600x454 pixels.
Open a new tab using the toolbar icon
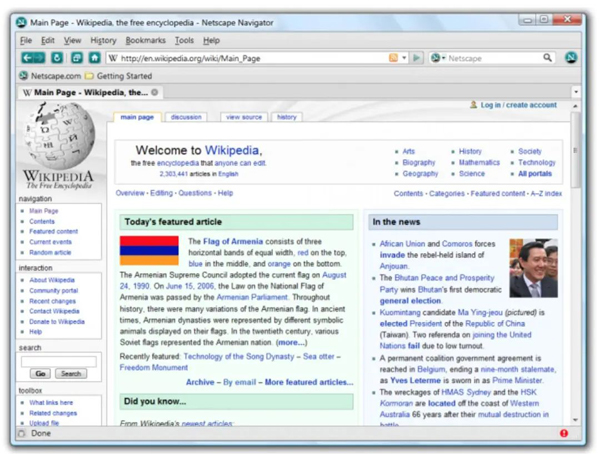pyautogui.click(x=77, y=58)
